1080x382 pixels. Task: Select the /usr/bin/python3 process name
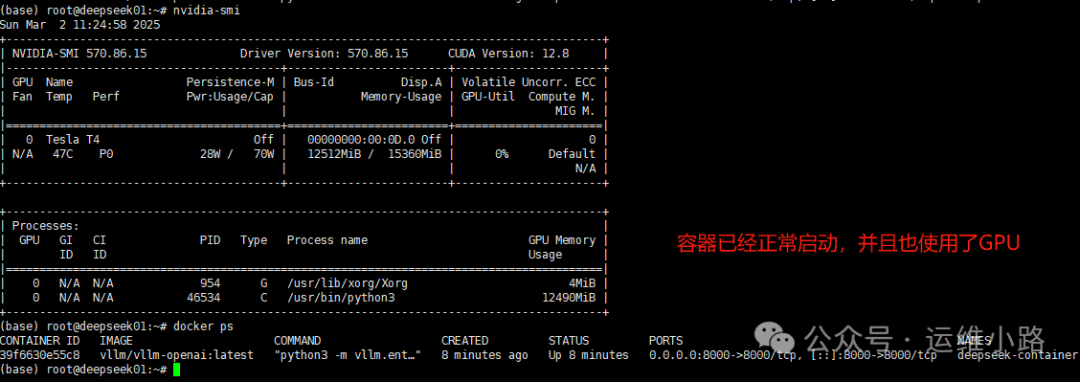tap(340, 298)
